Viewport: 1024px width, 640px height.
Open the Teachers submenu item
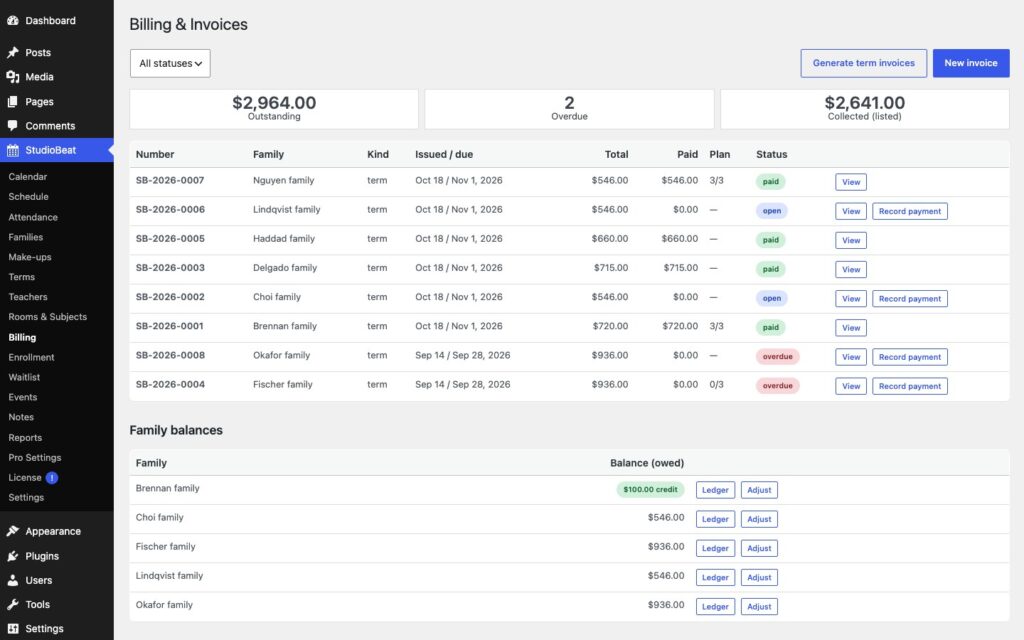(27, 296)
